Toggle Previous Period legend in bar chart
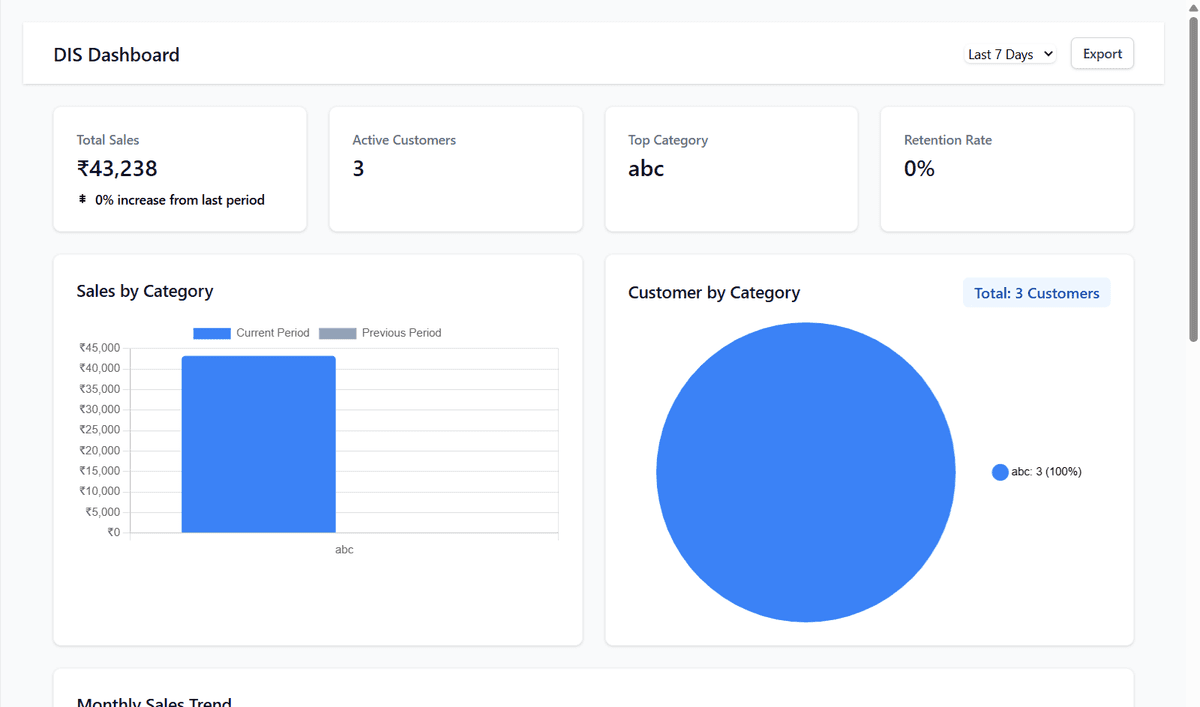Screen dimensions: 1200x707 pos(380,333)
